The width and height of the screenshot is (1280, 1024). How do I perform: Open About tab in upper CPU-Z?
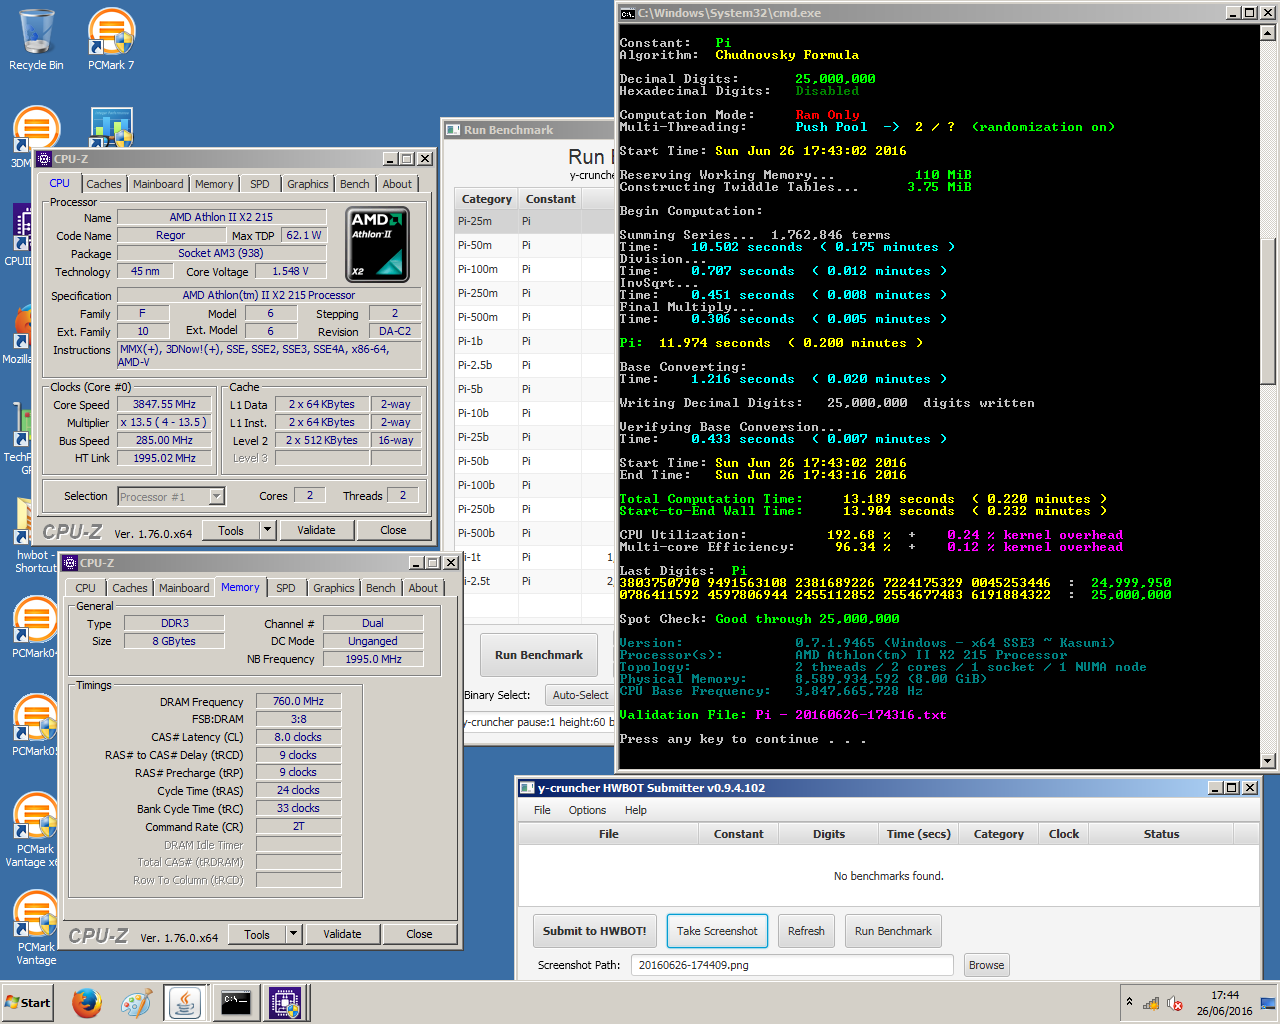(x=397, y=184)
